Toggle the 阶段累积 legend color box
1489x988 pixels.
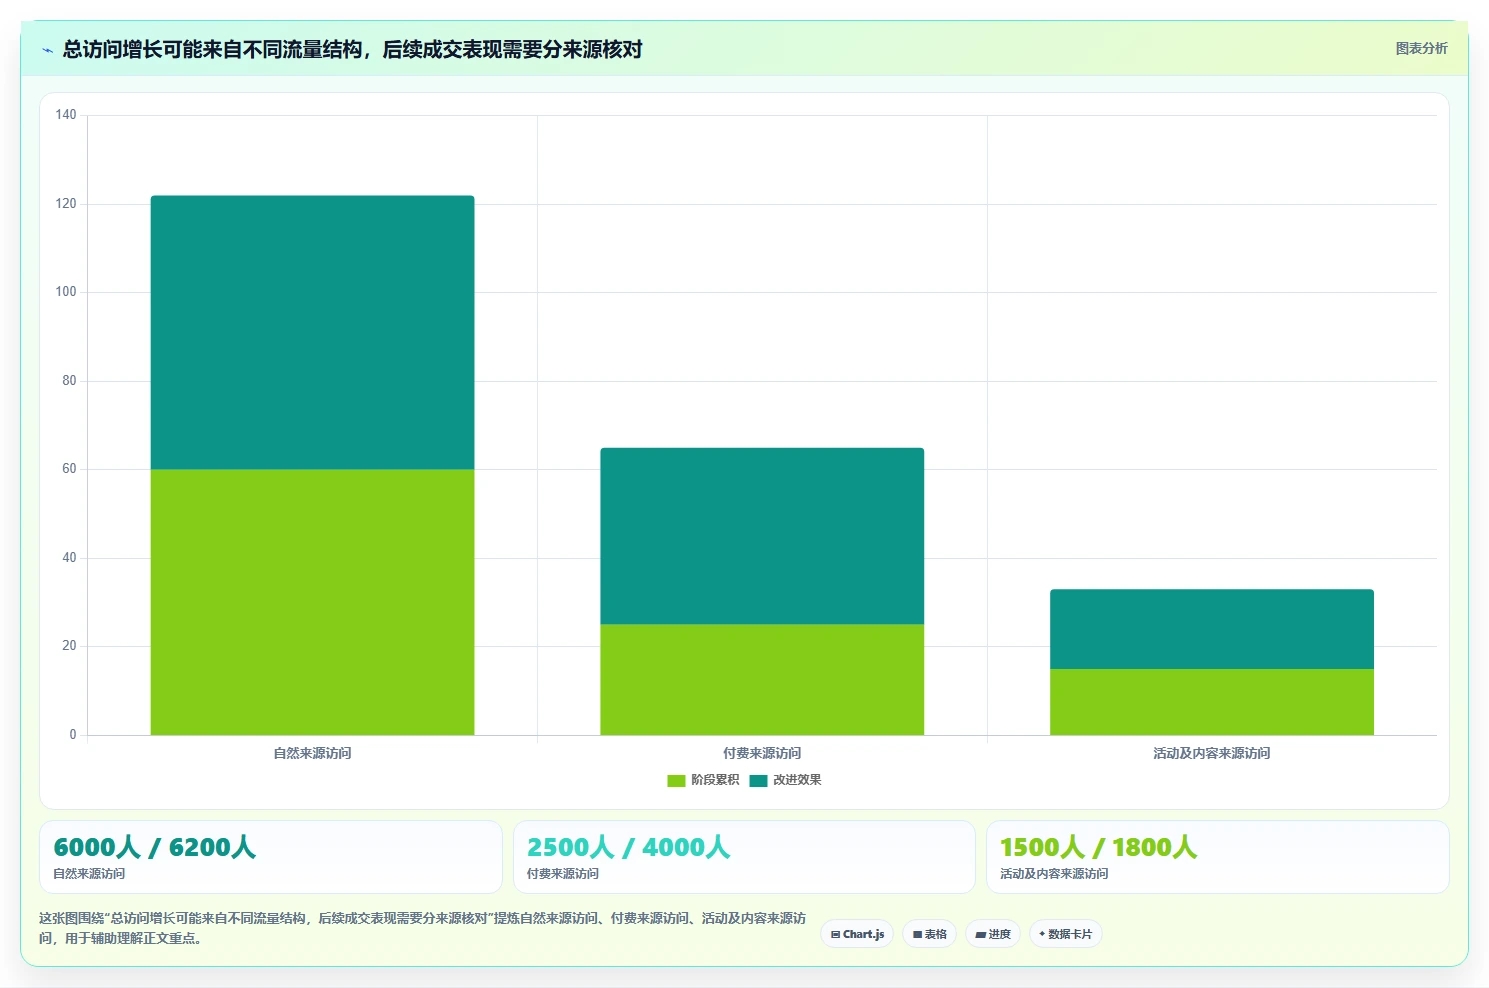(676, 781)
